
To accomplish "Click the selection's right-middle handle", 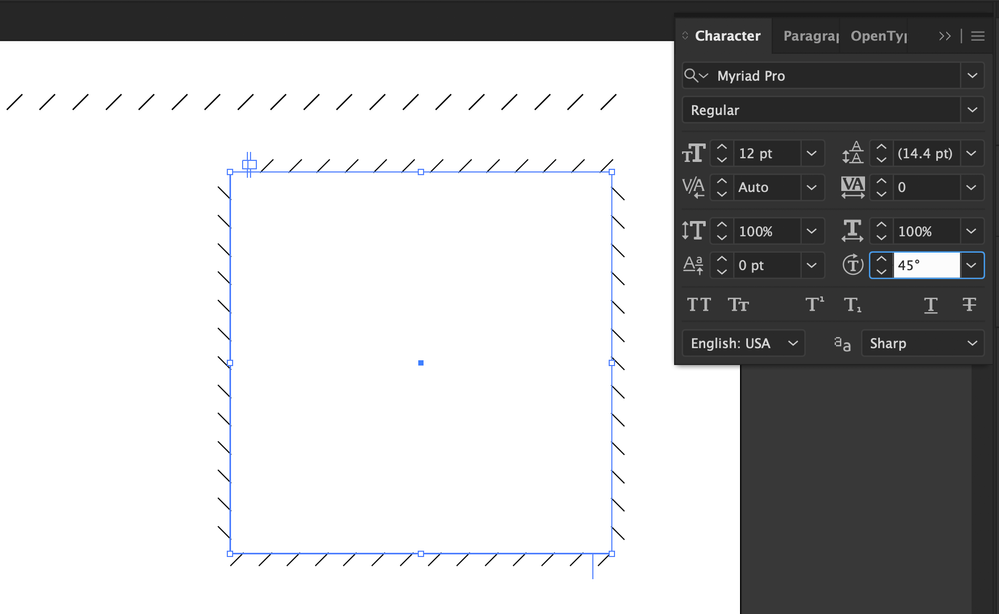I will click(x=612, y=363).
